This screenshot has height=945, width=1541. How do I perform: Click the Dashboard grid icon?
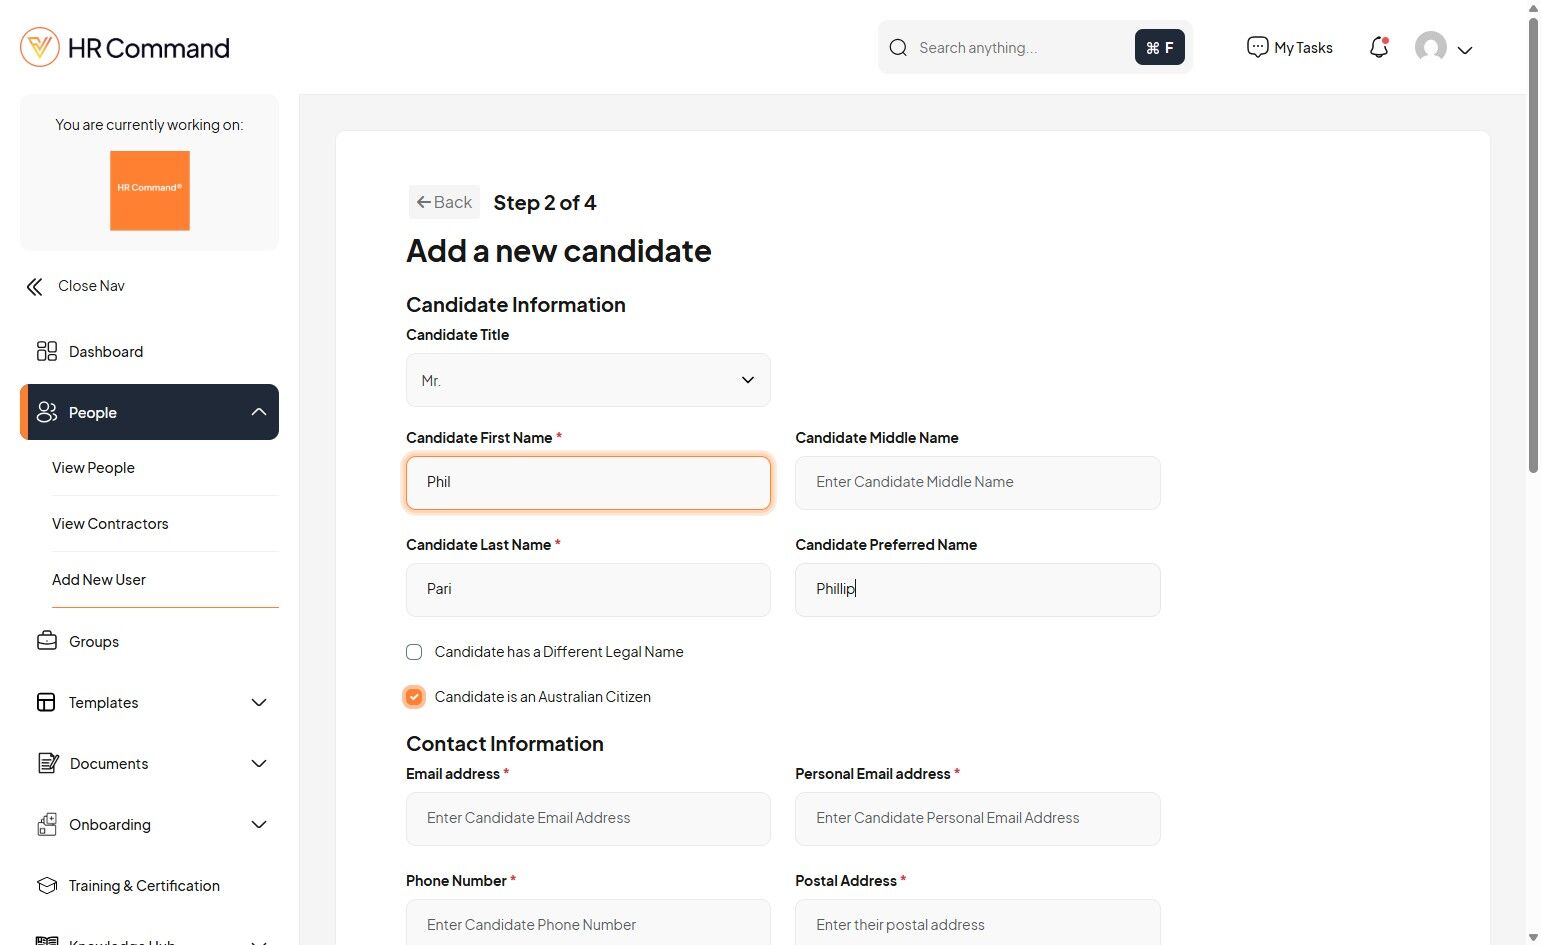click(47, 351)
